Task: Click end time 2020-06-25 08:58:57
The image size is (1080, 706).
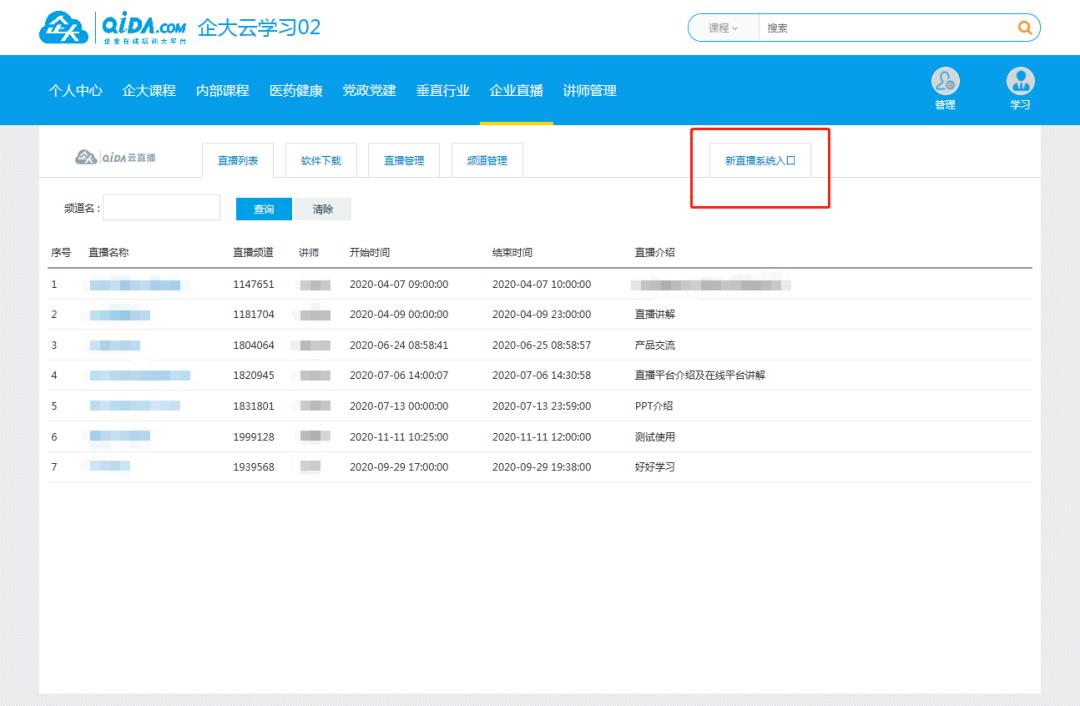Action: point(541,345)
